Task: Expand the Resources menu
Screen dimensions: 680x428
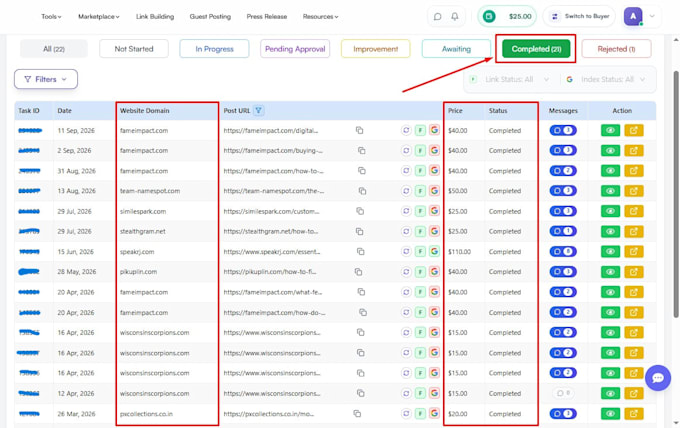Action: pyautogui.click(x=320, y=16)
